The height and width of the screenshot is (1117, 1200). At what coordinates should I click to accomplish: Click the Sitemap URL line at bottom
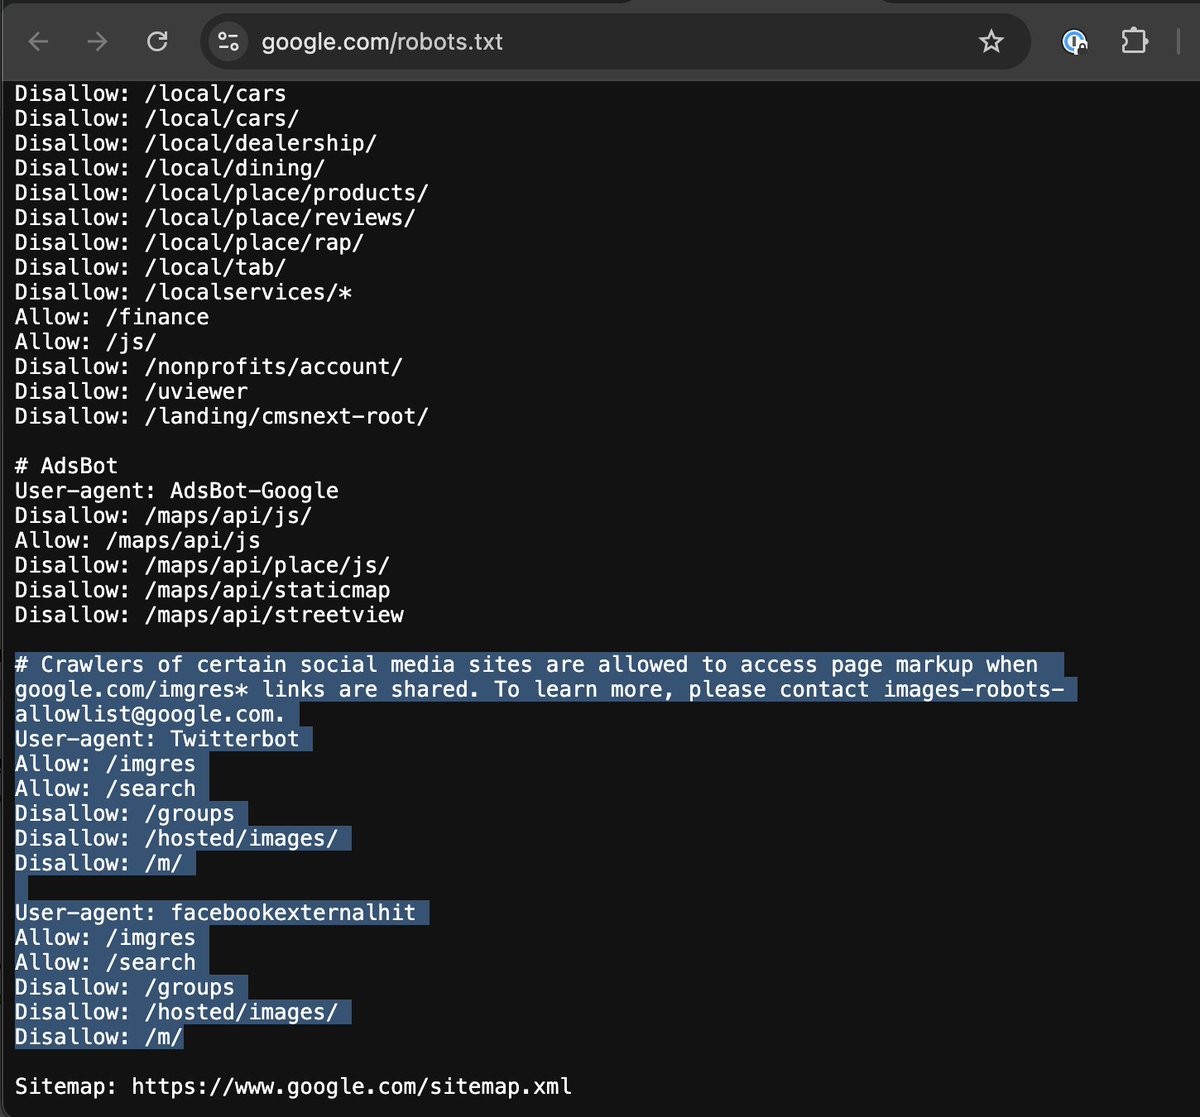click(293, 1087)
